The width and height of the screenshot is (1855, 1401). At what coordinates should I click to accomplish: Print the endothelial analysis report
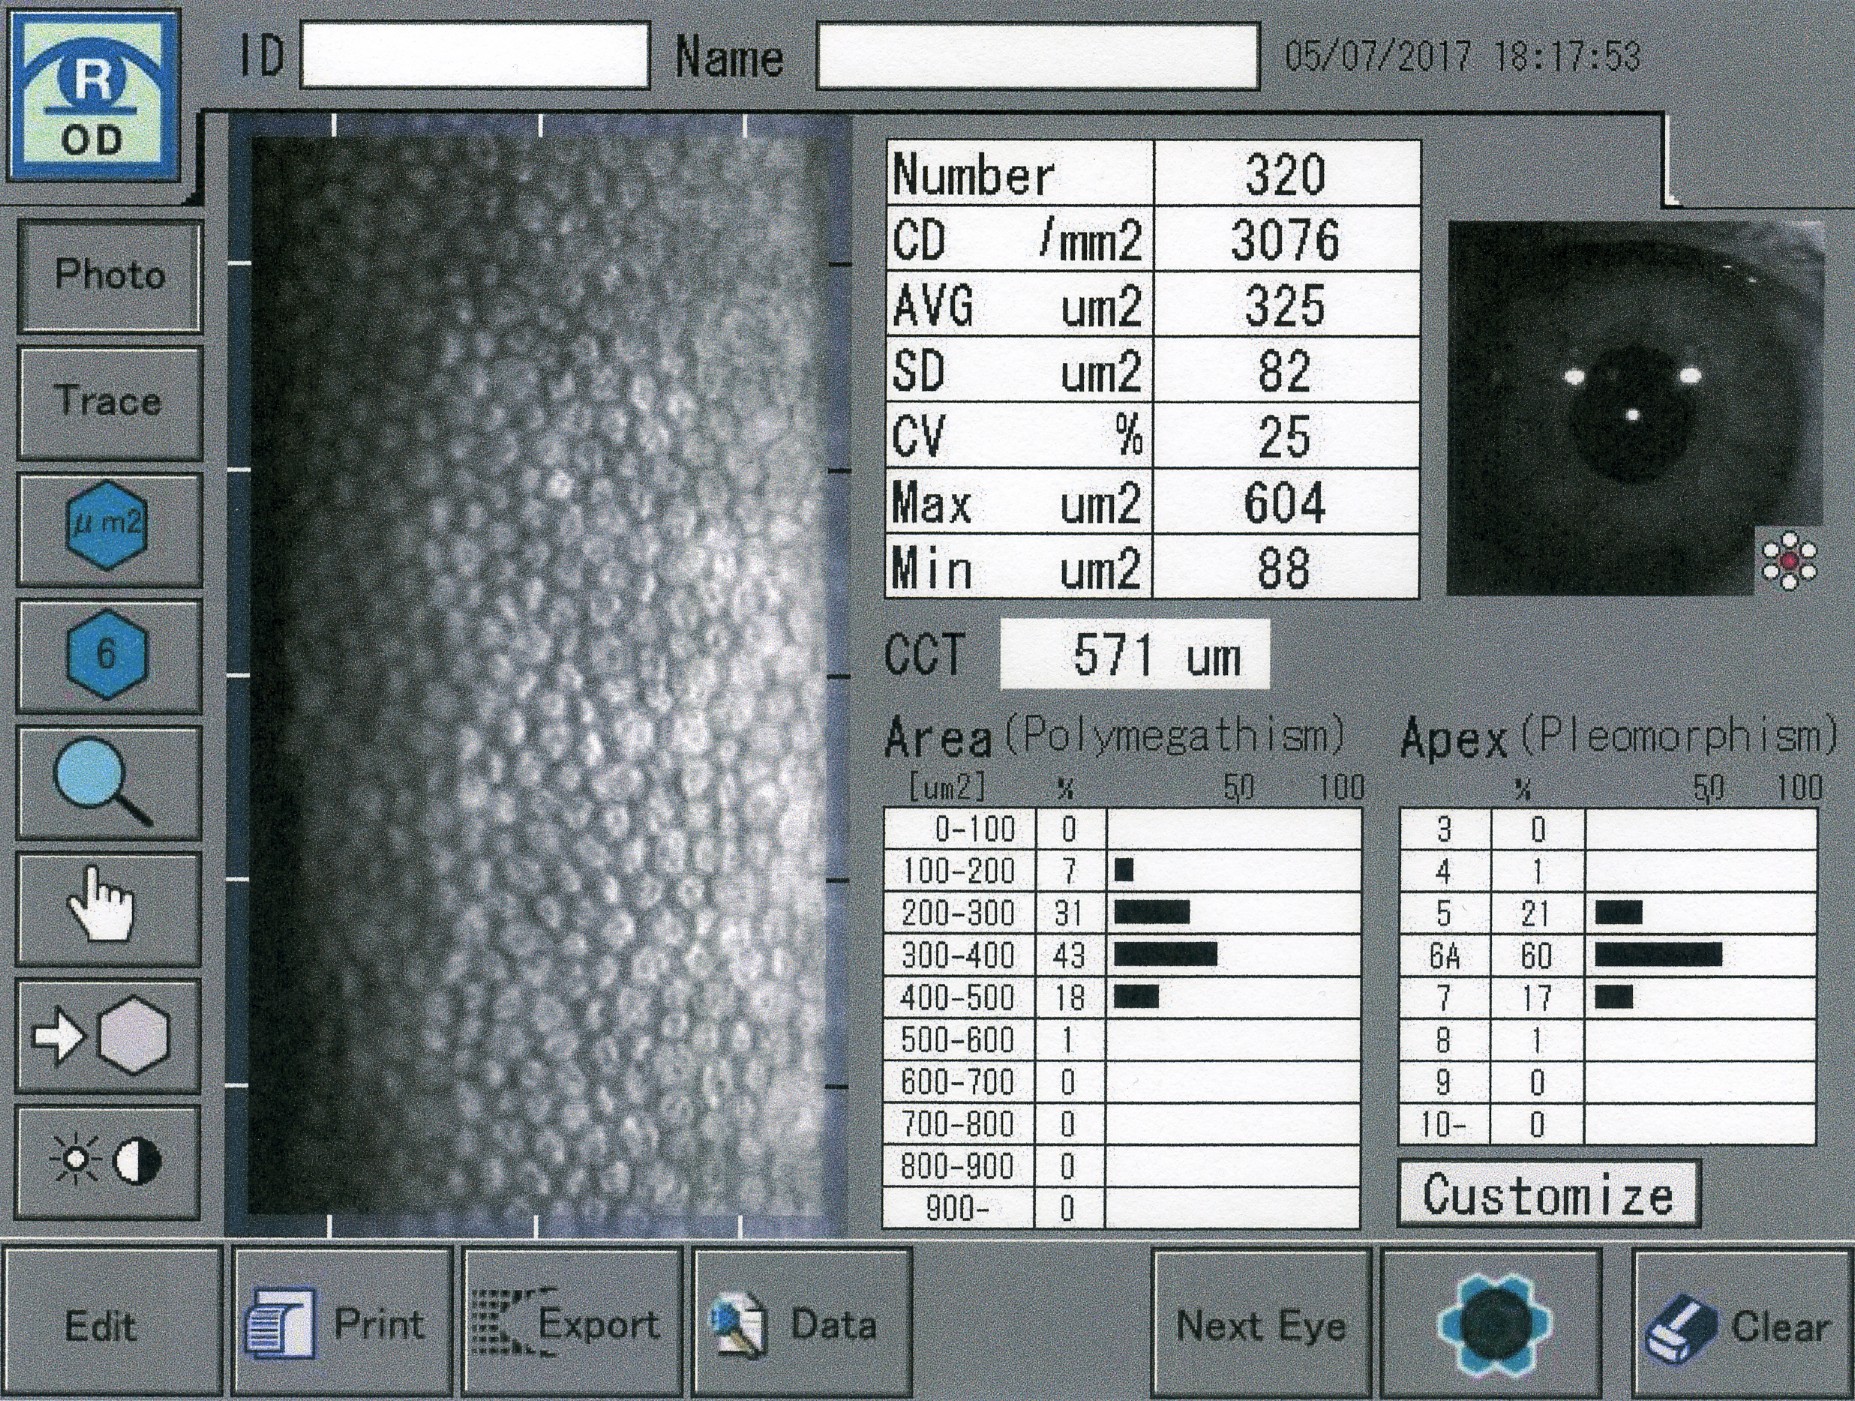tap(342, 1323)
